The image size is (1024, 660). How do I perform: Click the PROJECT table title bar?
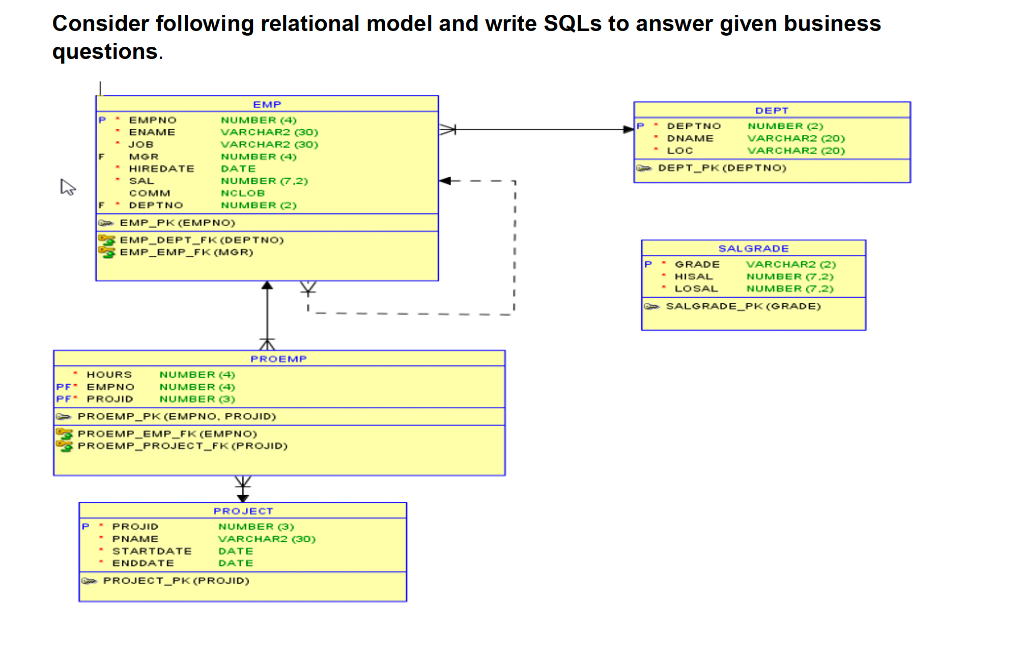[242, 510]
